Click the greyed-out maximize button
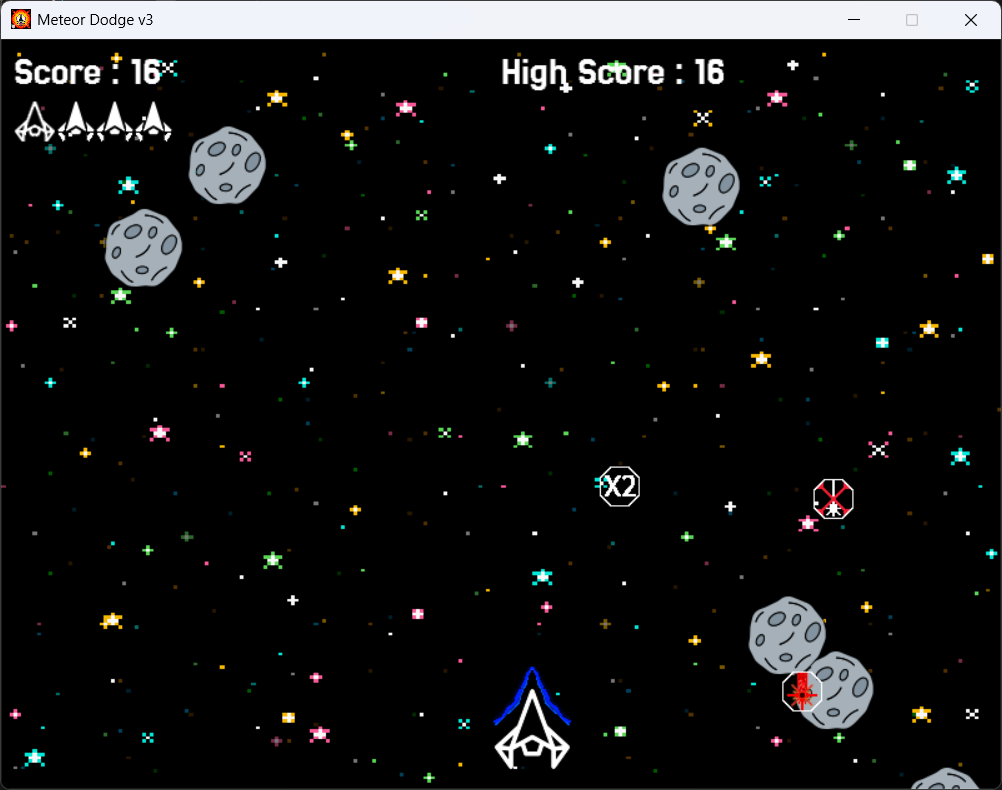Screen dimensions: 1002x790 tap(912, 20)
